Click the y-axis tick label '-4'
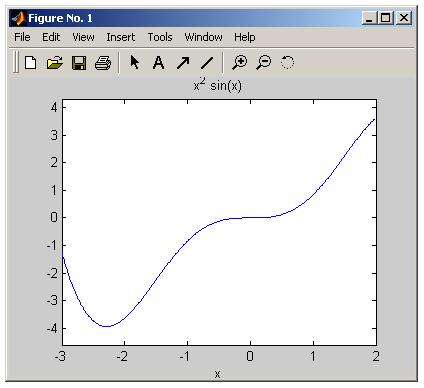424x388 pixels. pyautogui.click(x=52, y=329)
